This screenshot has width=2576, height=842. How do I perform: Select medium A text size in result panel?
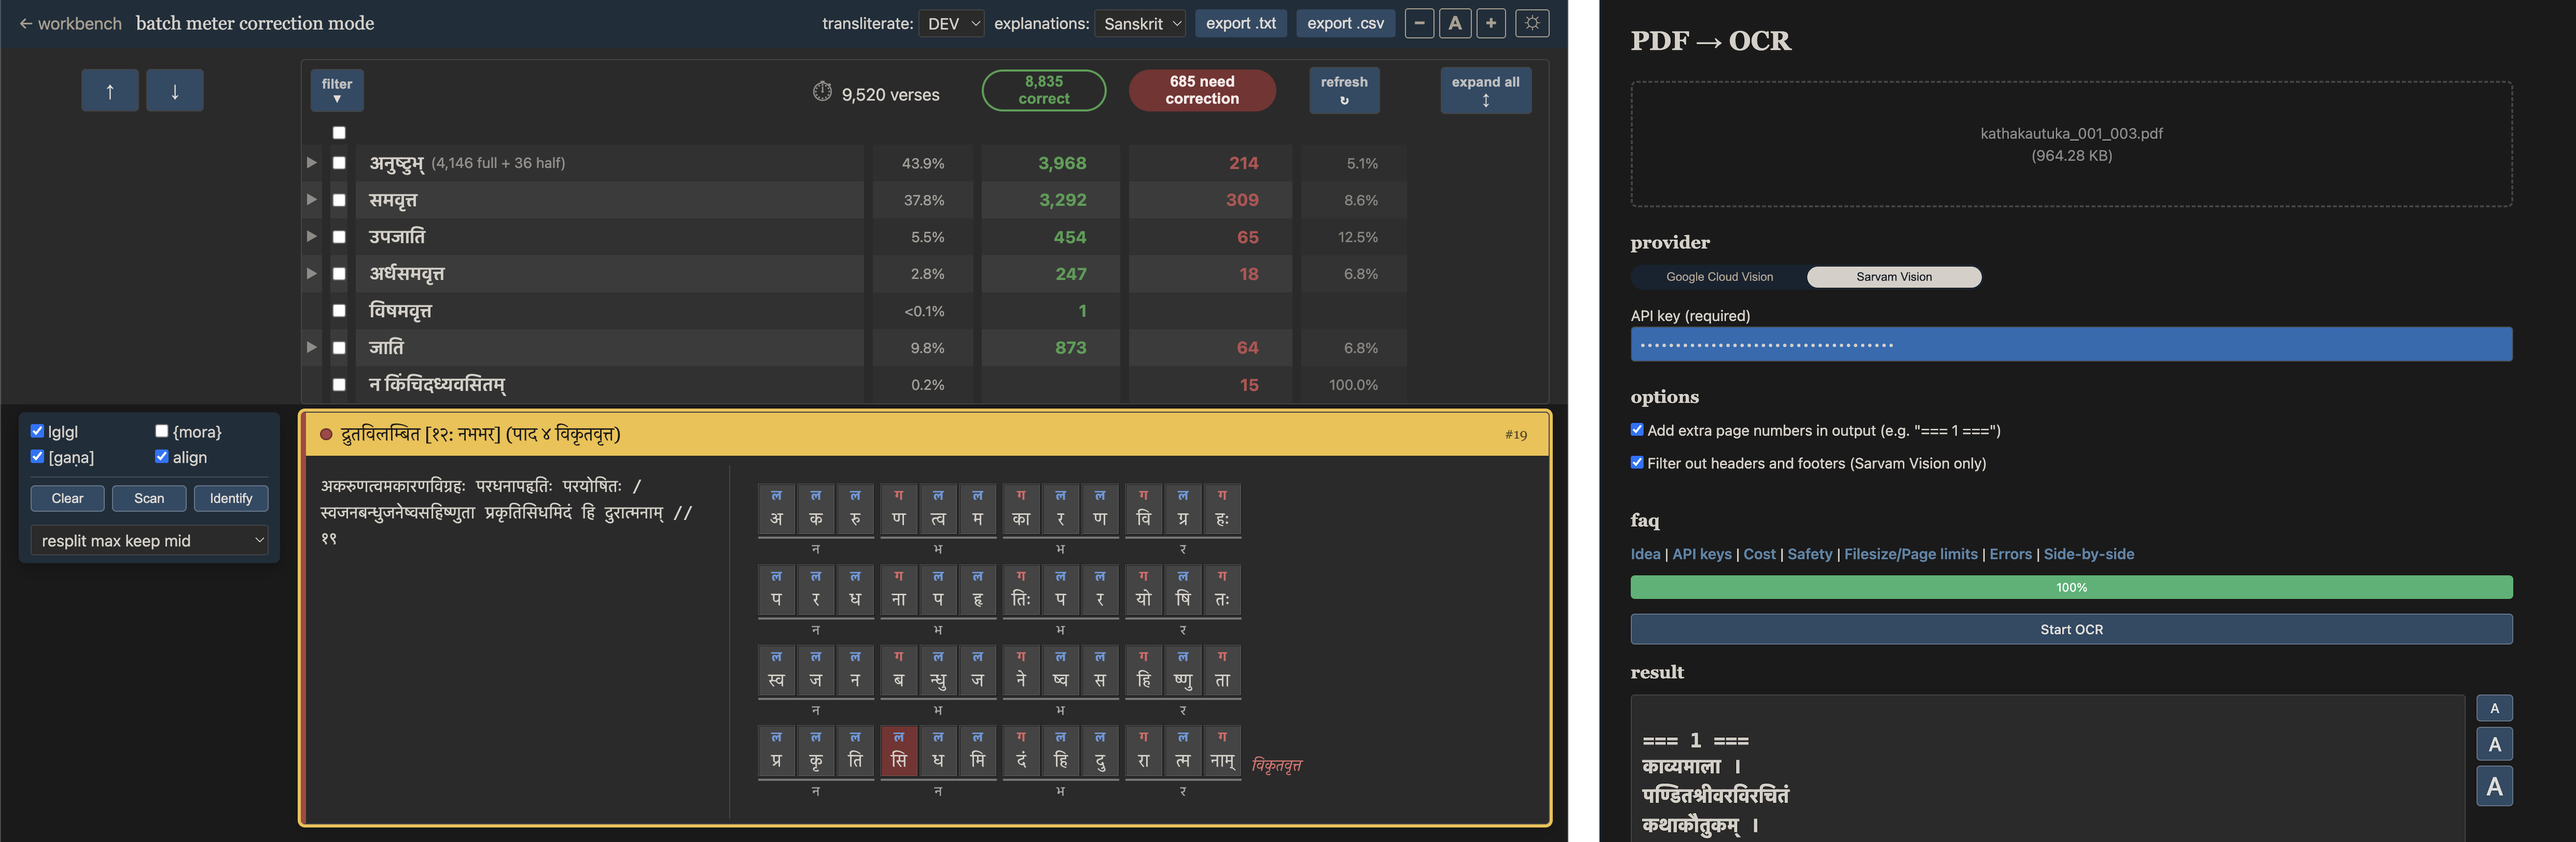pos(2494,744)
